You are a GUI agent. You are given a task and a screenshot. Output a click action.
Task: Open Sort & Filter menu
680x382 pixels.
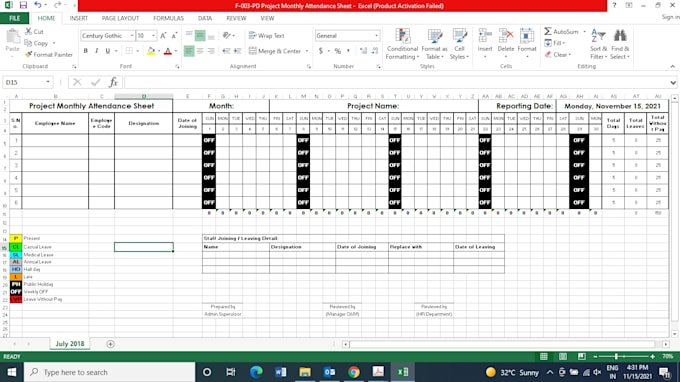tap(598, 44)
